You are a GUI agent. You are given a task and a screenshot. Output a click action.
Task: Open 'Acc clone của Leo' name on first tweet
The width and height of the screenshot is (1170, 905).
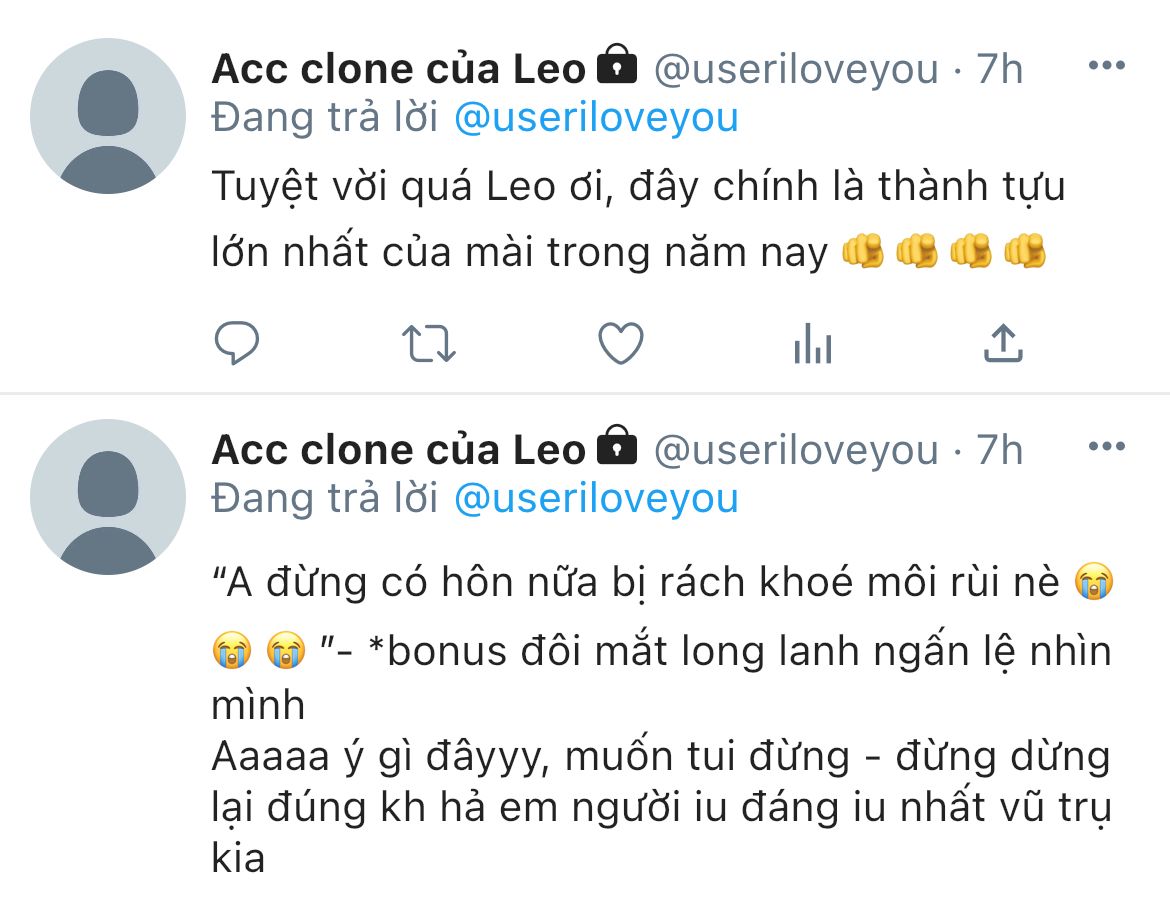click(x=398, y=69)
